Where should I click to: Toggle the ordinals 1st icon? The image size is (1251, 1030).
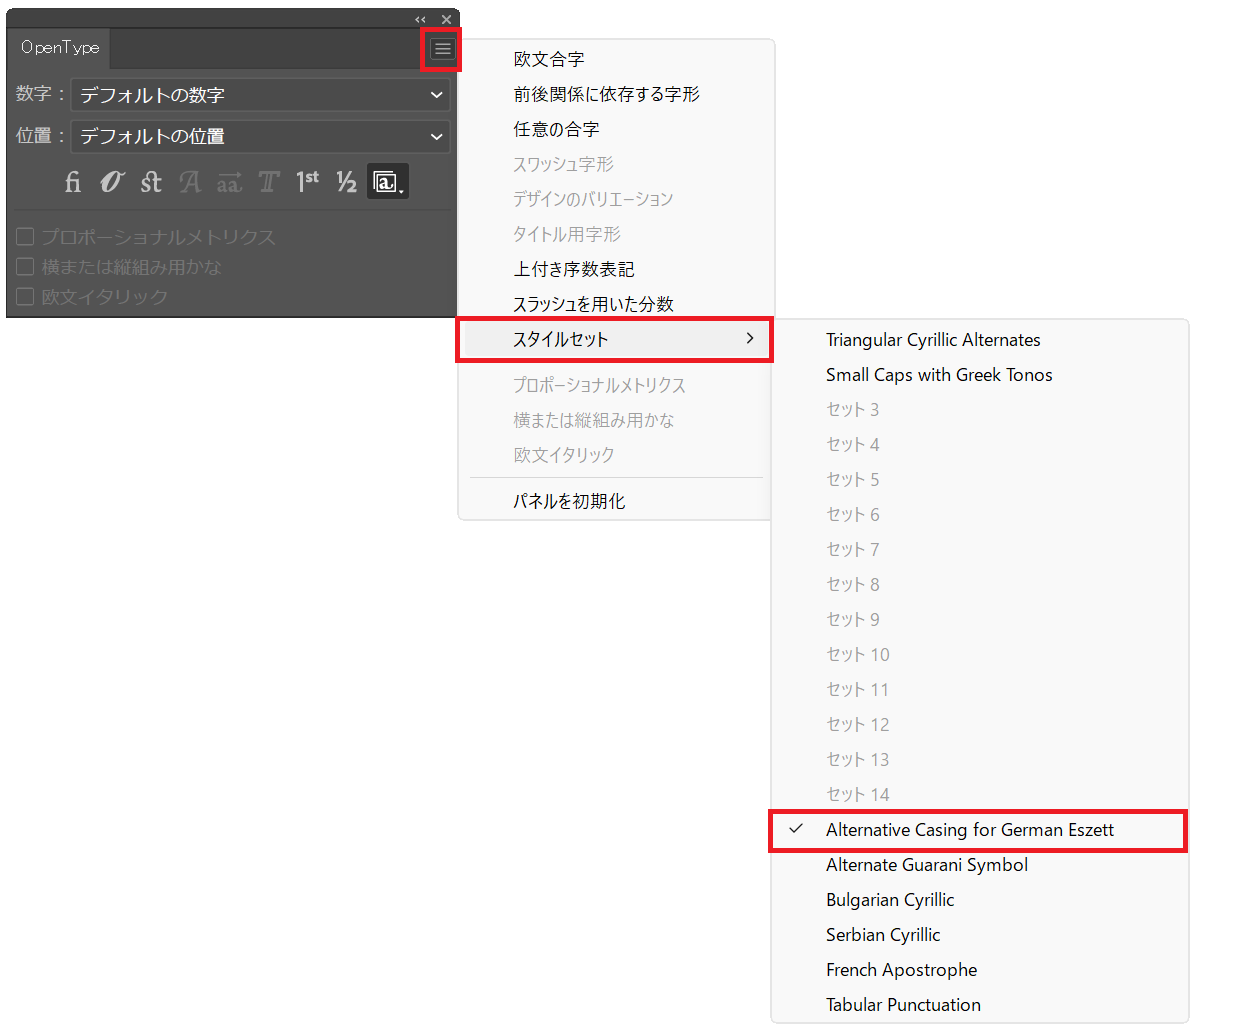pos(307,182)
